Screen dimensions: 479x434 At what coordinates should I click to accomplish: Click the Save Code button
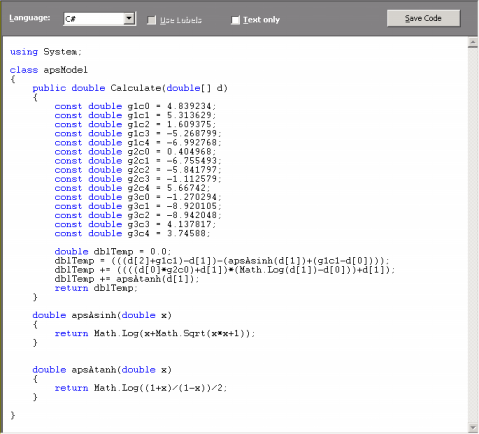[x=423, y=18]
